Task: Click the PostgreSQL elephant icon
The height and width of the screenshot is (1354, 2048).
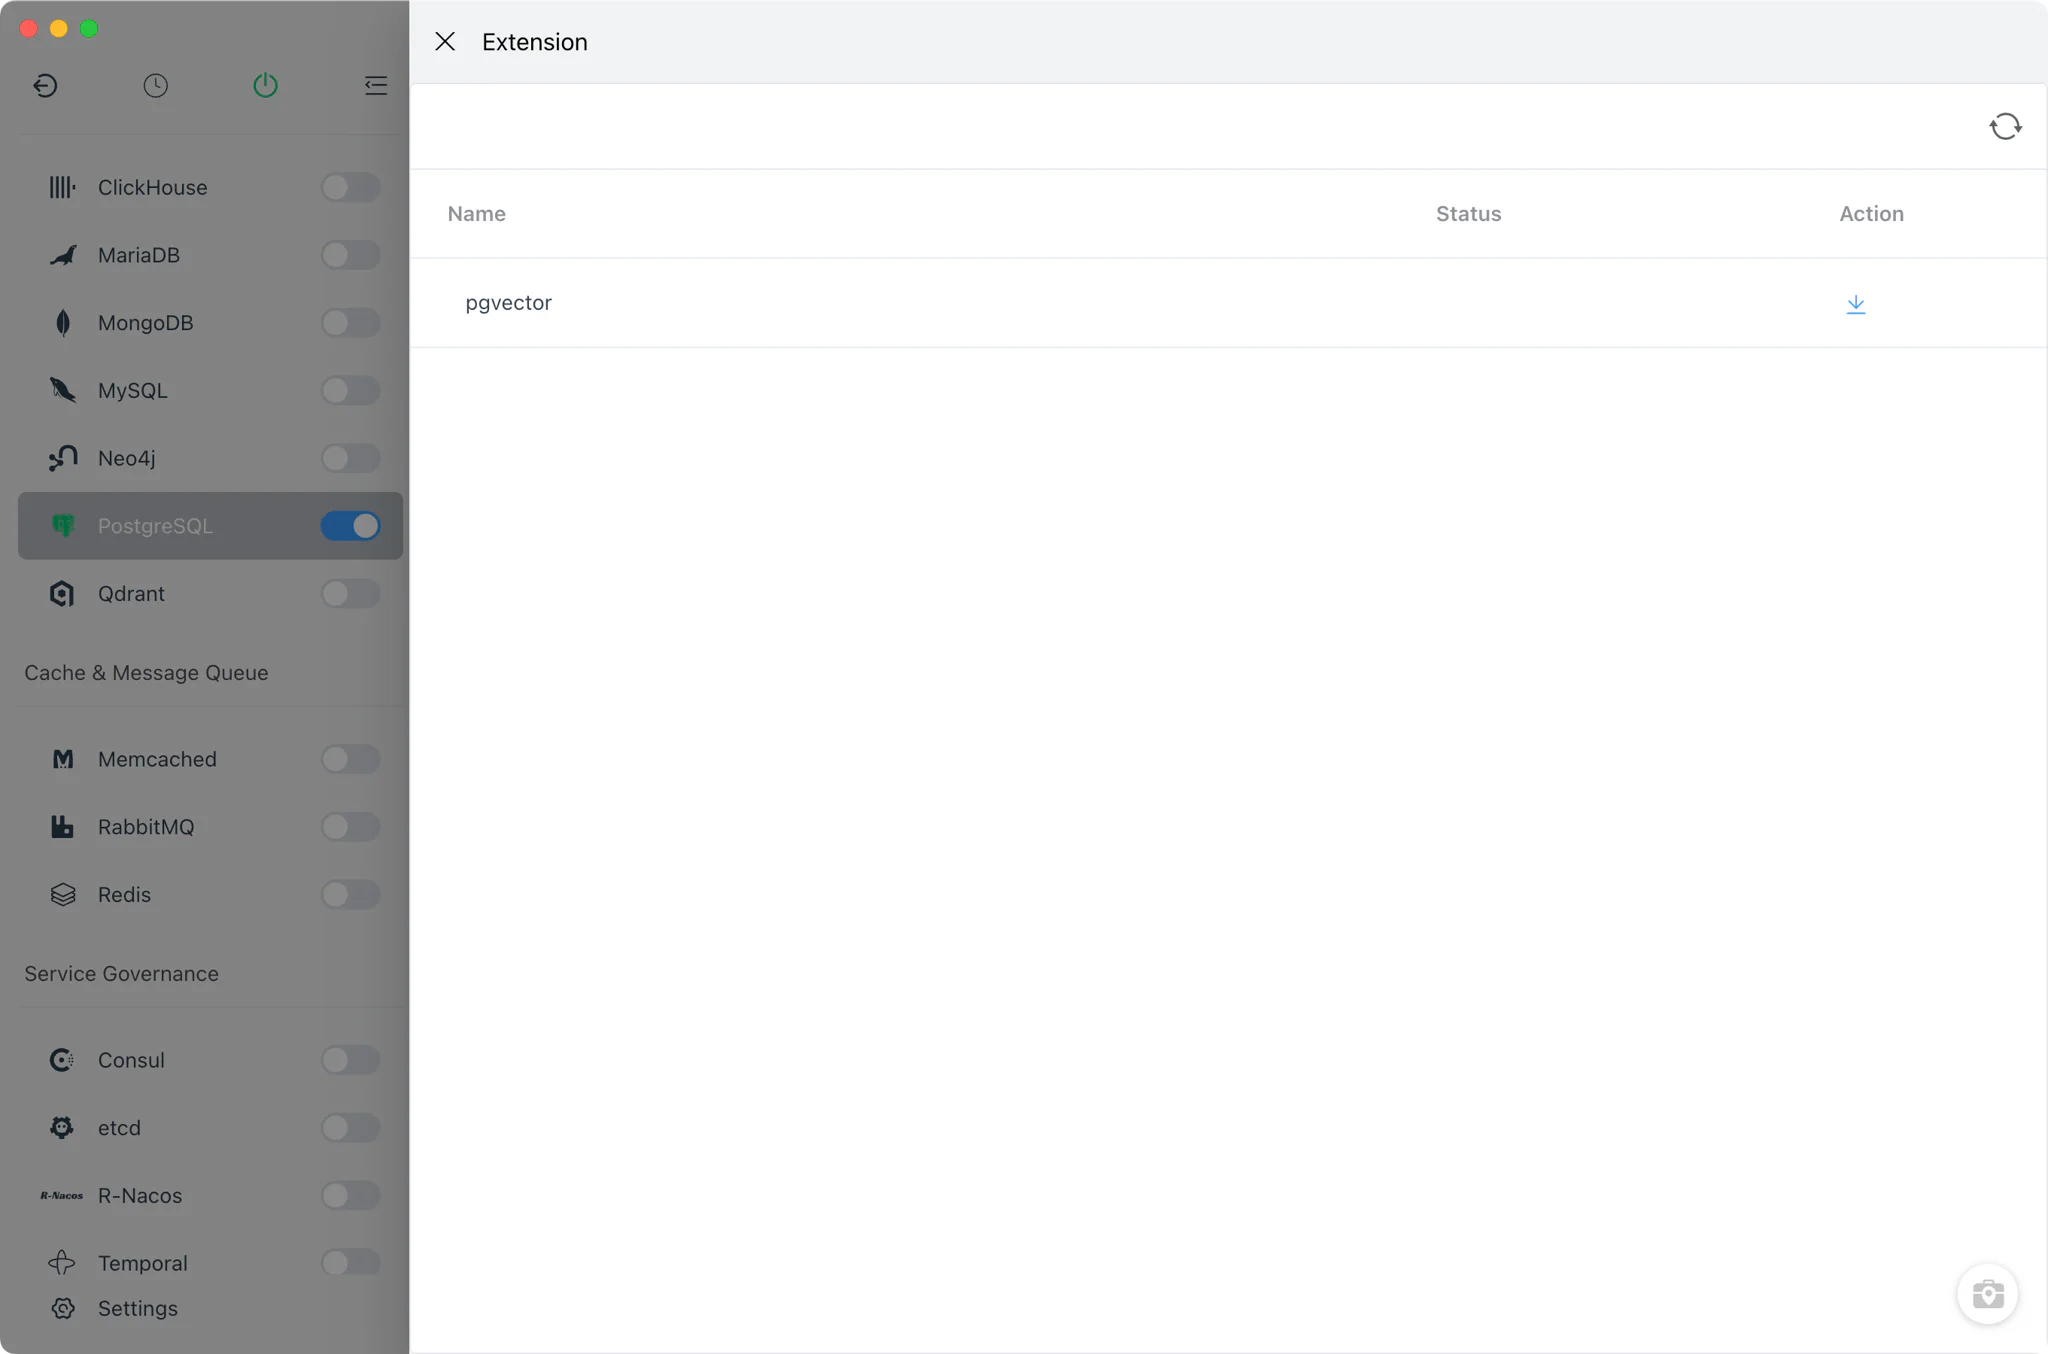Action: [x=62, y=526]
